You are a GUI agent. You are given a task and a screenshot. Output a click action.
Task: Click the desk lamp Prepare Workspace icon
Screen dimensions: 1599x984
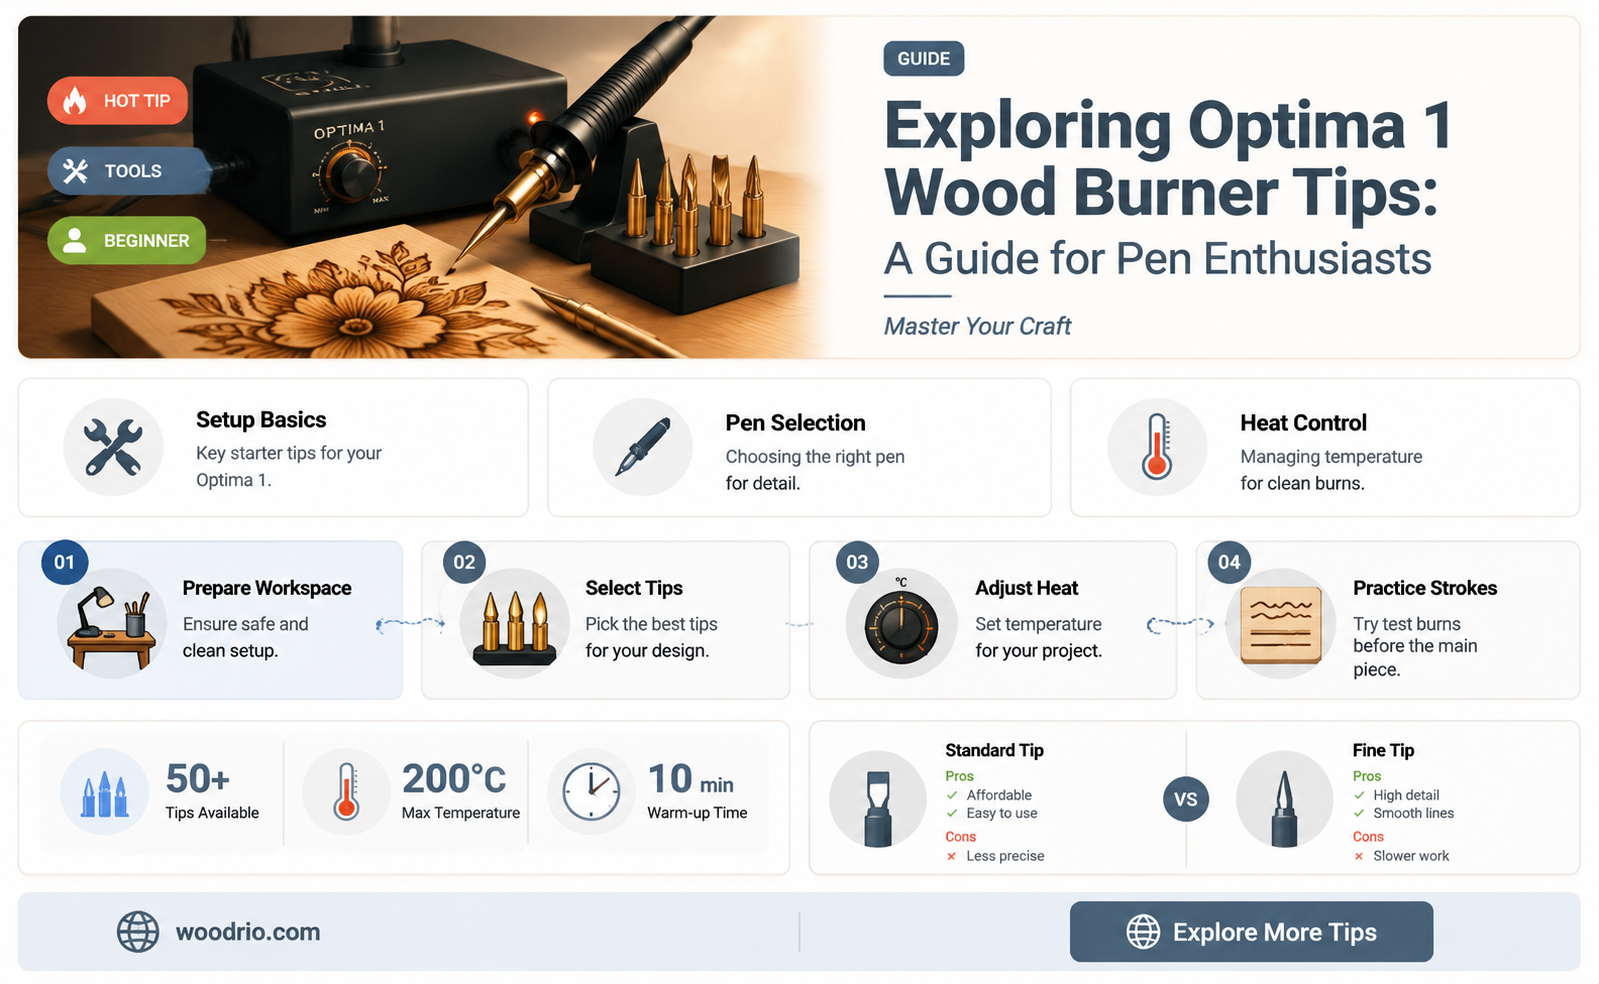[x=112, y=624]
